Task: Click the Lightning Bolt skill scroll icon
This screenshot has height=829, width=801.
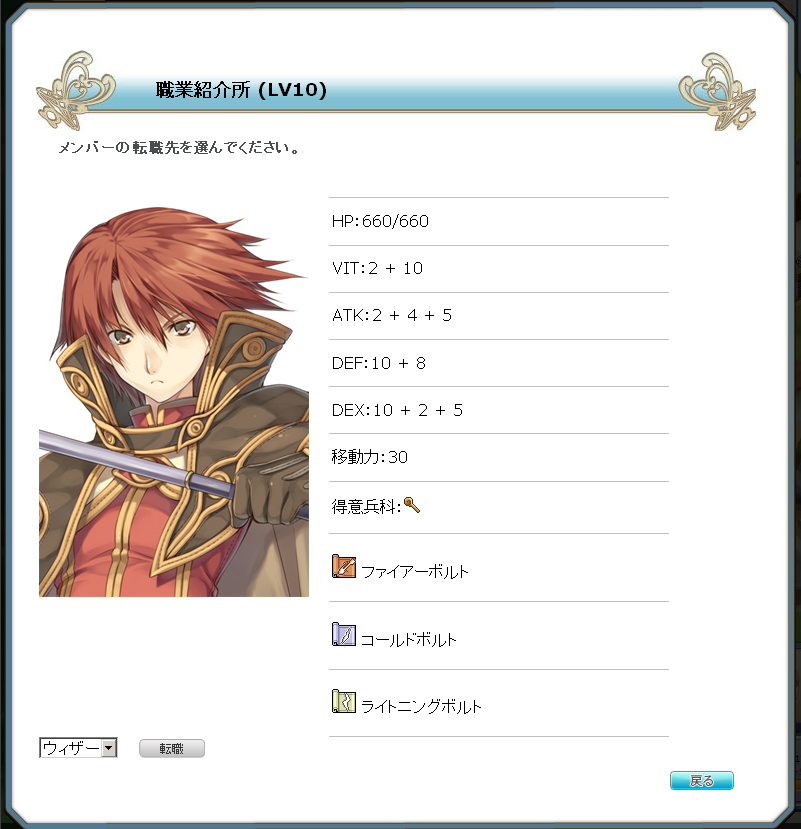Action: tap(344, 702)
